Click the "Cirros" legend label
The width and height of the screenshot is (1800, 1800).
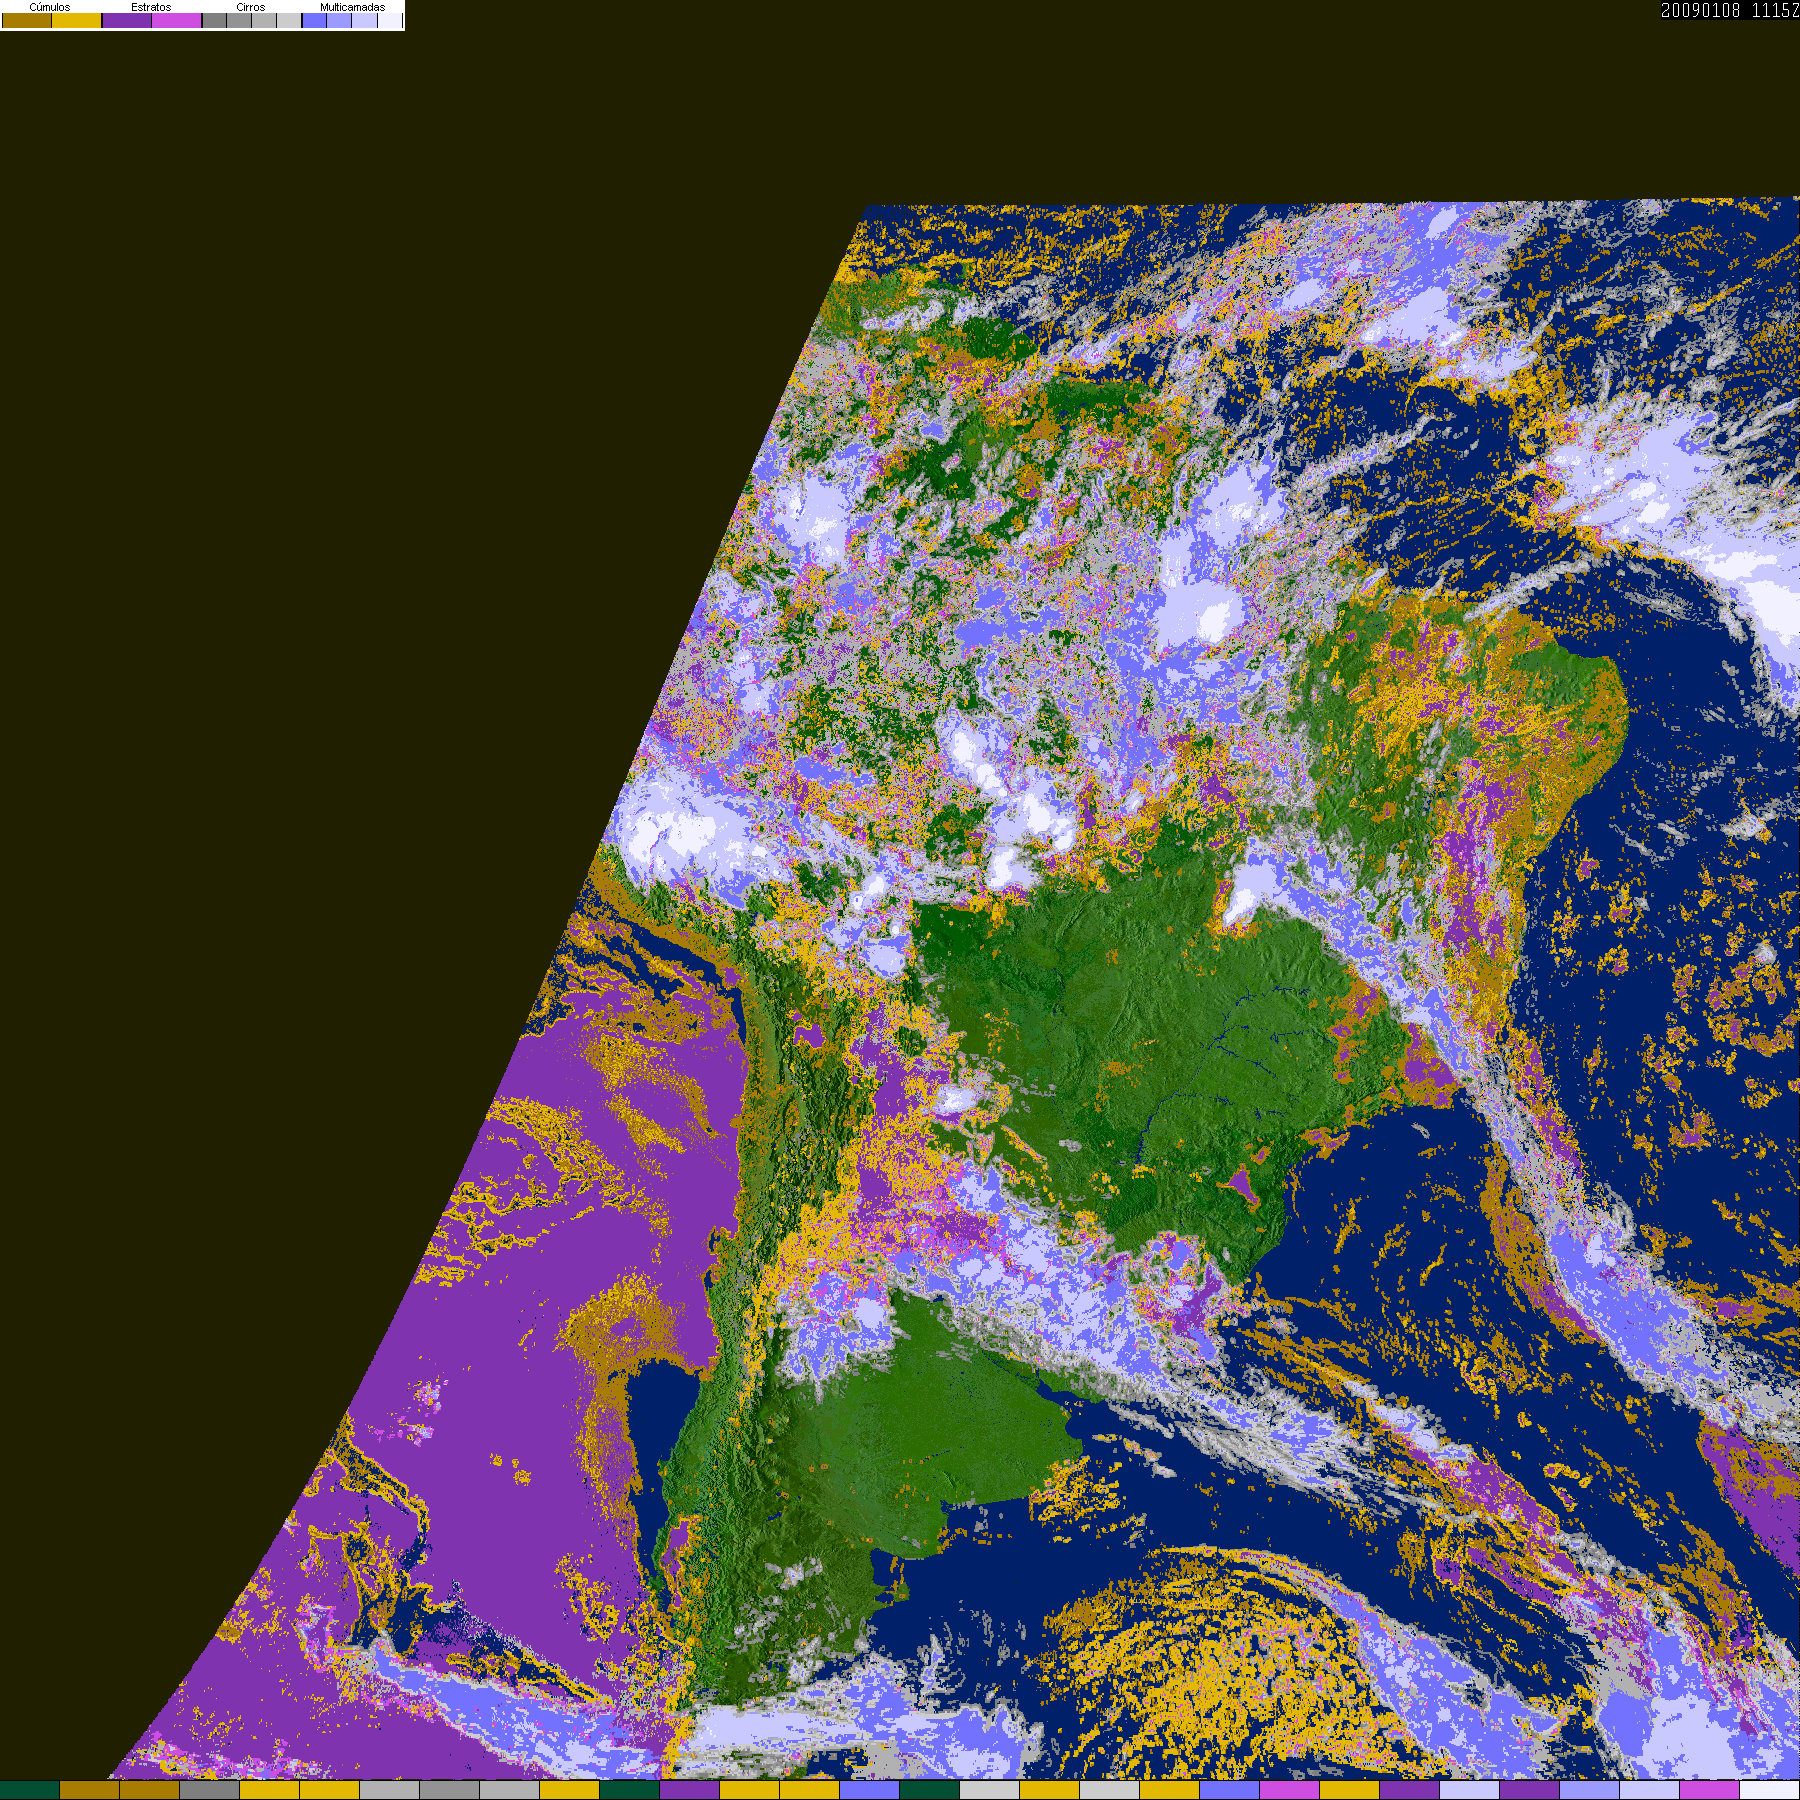click(x=251, y=7)
